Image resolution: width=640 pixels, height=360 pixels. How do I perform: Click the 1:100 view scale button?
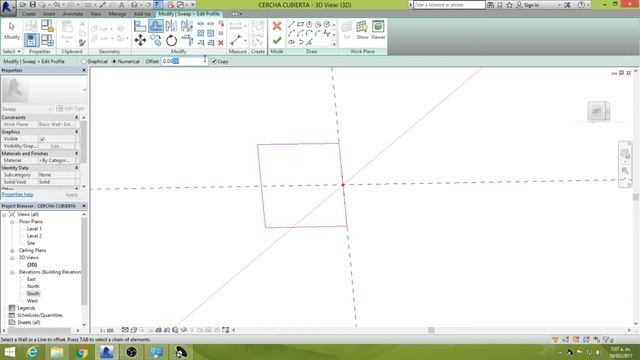[x=107, y=330]
